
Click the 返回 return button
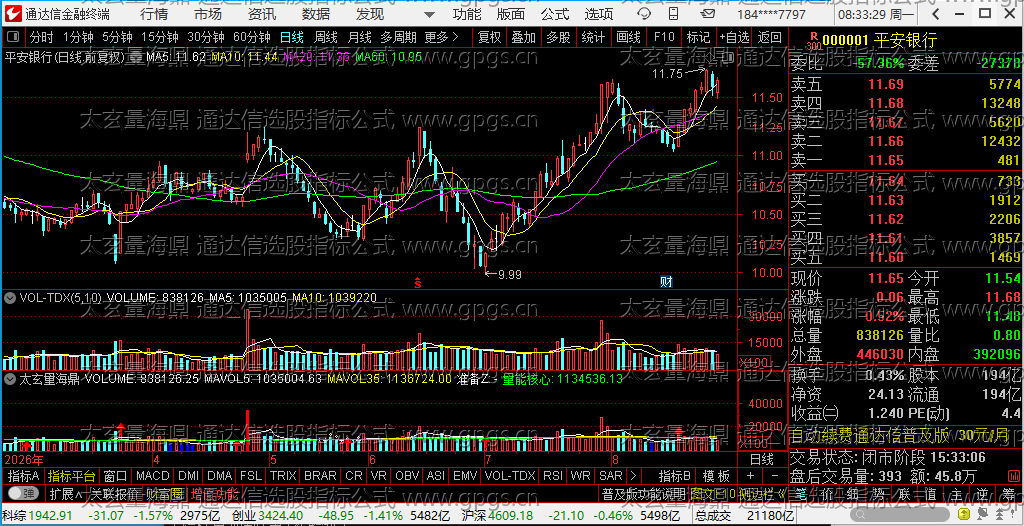coord(770,37)
